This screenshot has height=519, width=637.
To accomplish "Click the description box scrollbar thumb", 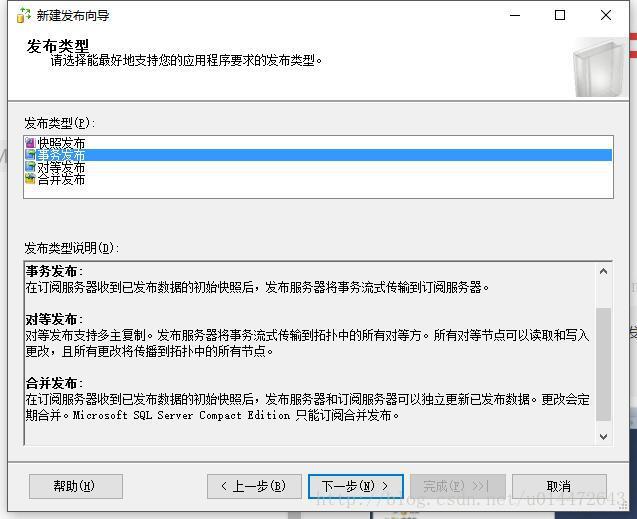I will (603, 364).
